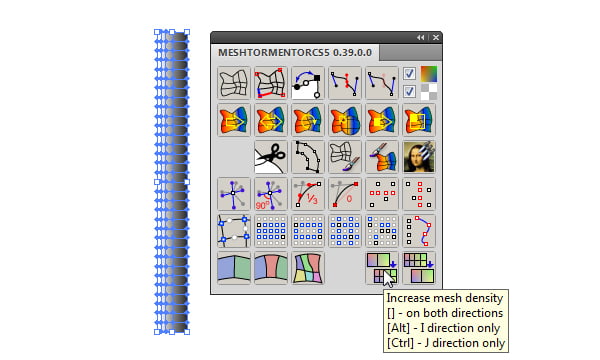Click the decrease mesh density icon
Screen dimensions: 600x360
[x=419, y=268]
